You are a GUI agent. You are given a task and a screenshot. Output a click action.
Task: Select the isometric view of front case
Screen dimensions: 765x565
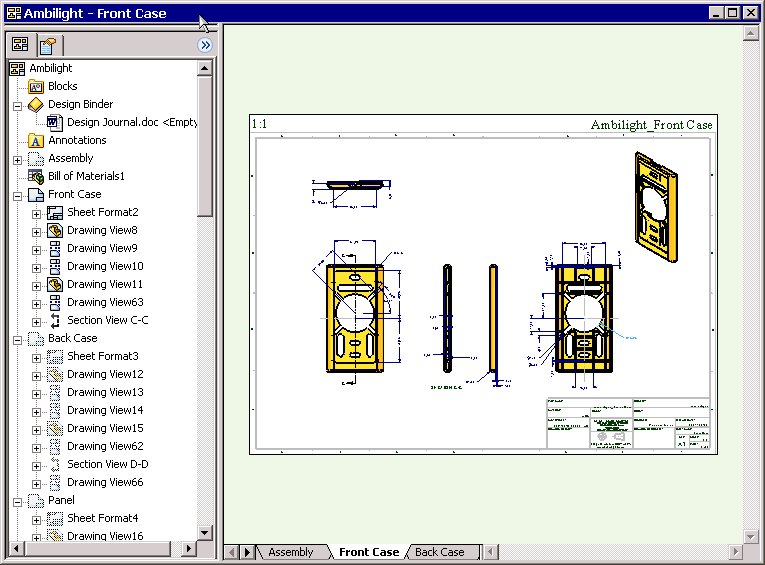656,207
